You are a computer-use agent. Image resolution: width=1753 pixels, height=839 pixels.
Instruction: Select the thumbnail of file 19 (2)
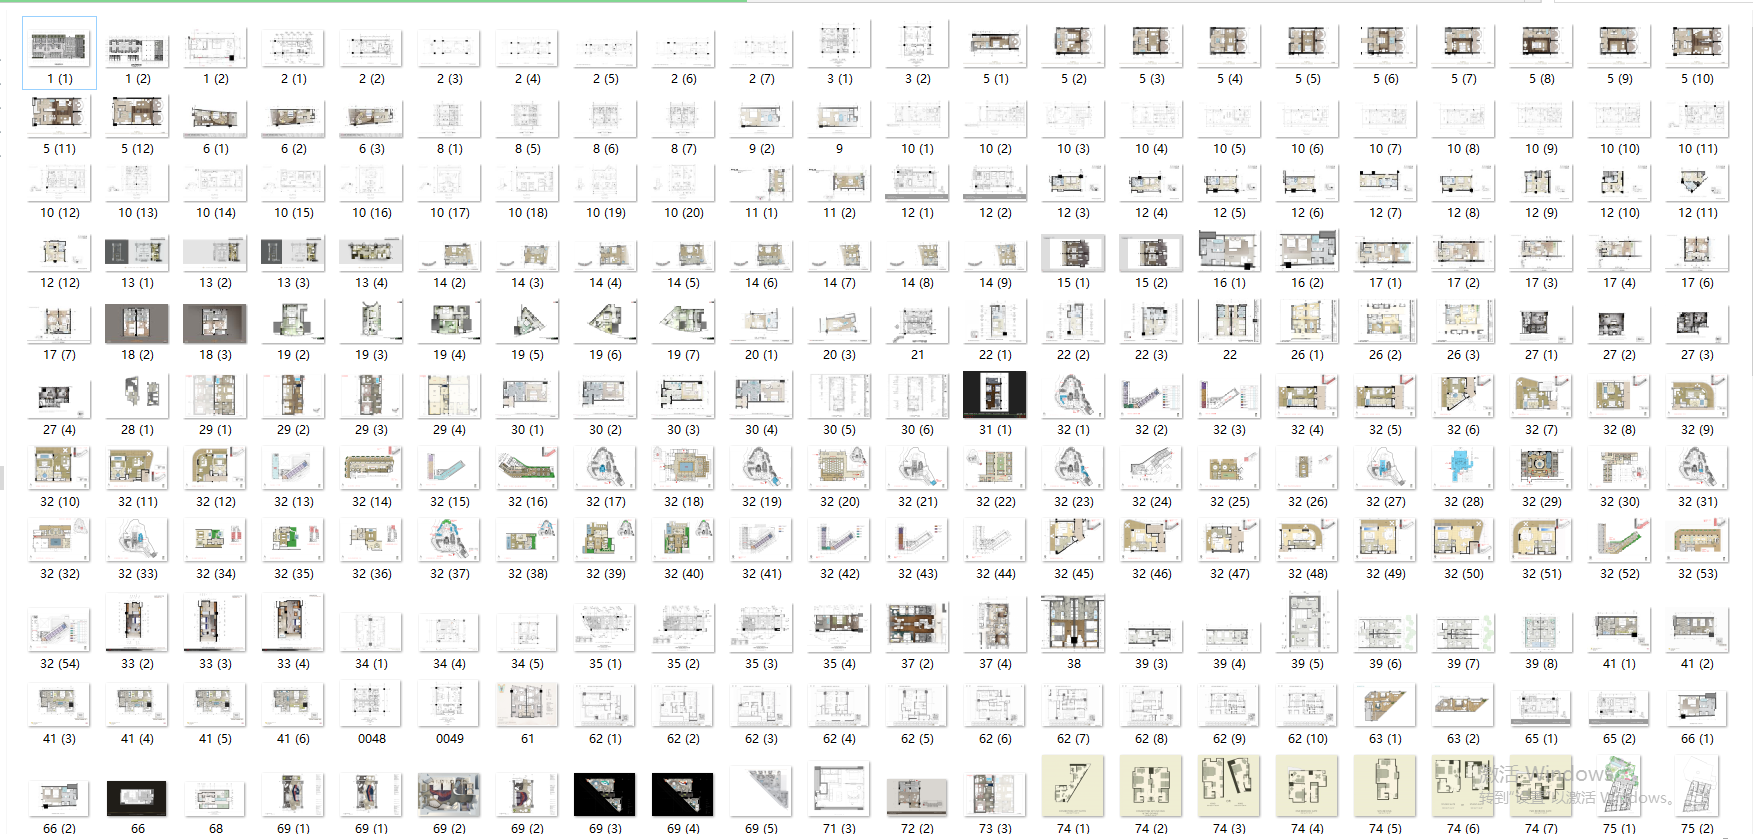[293, 322]
